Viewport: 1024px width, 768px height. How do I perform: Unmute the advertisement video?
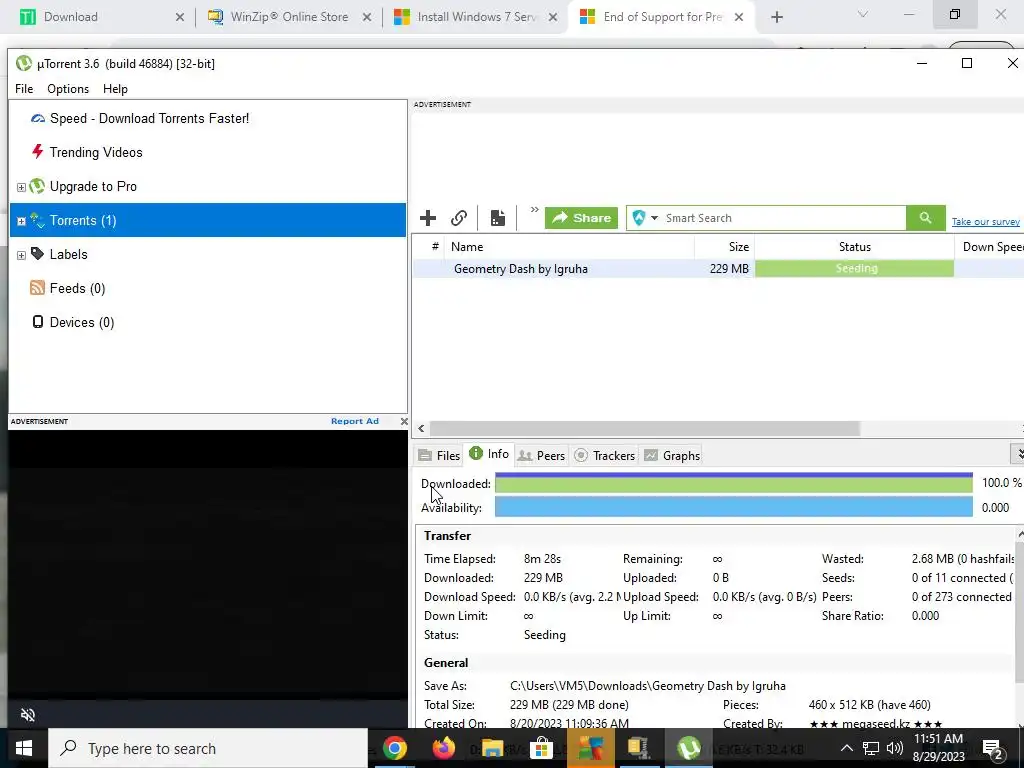pos(27,714)
